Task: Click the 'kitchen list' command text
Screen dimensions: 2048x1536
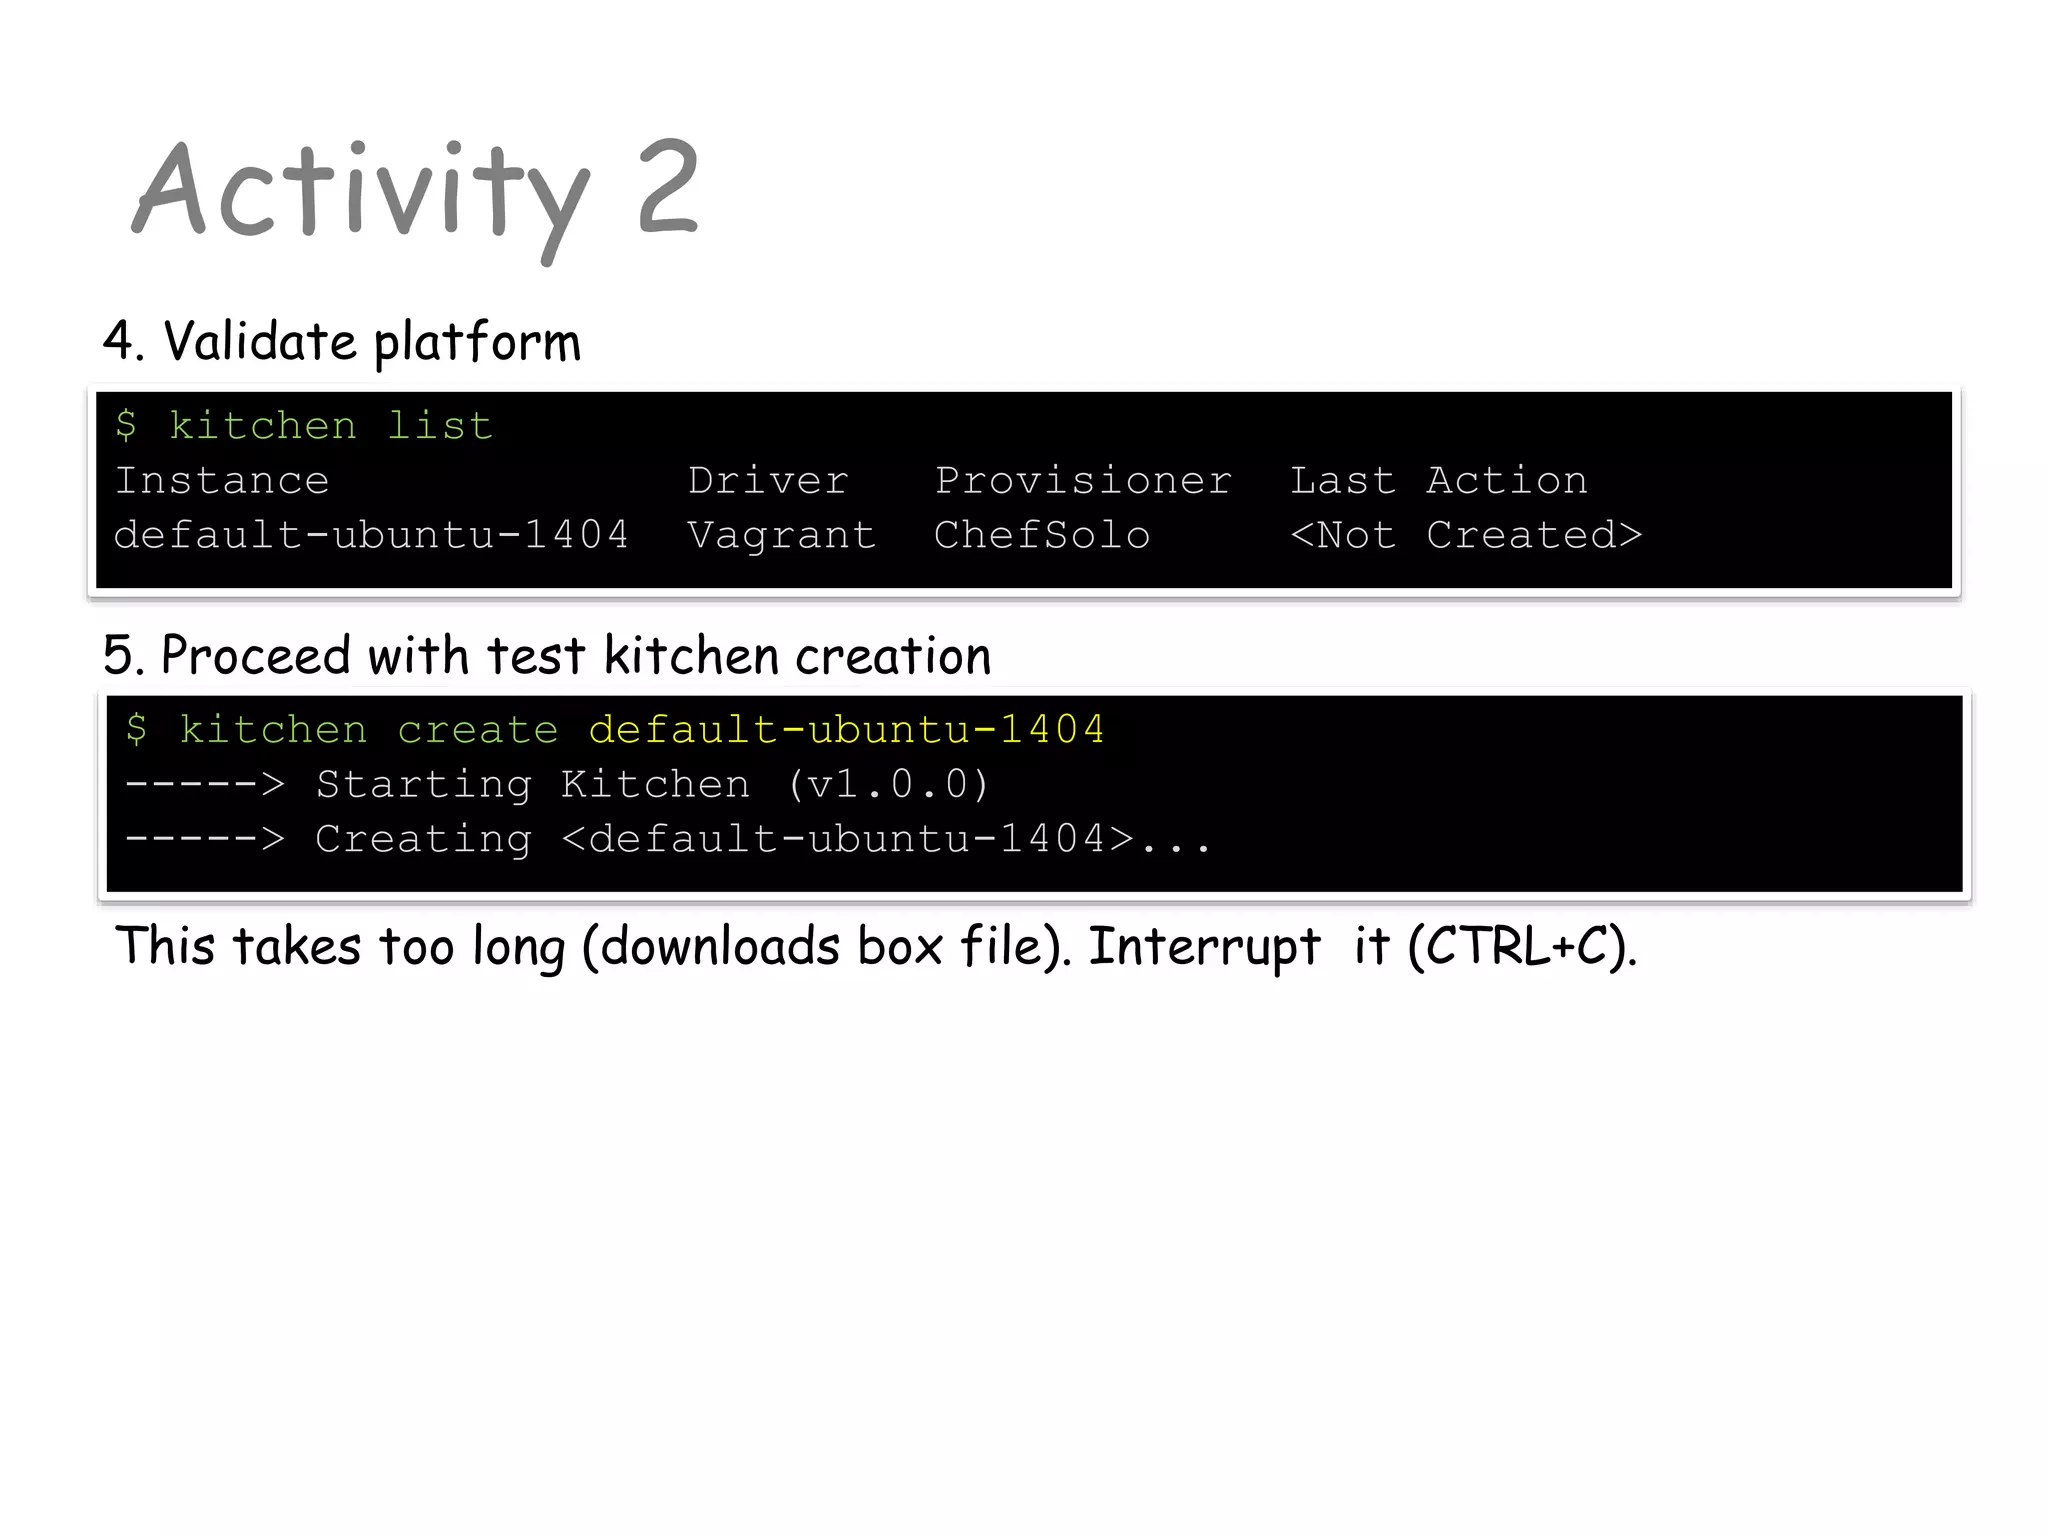Action: coord(331,426)
